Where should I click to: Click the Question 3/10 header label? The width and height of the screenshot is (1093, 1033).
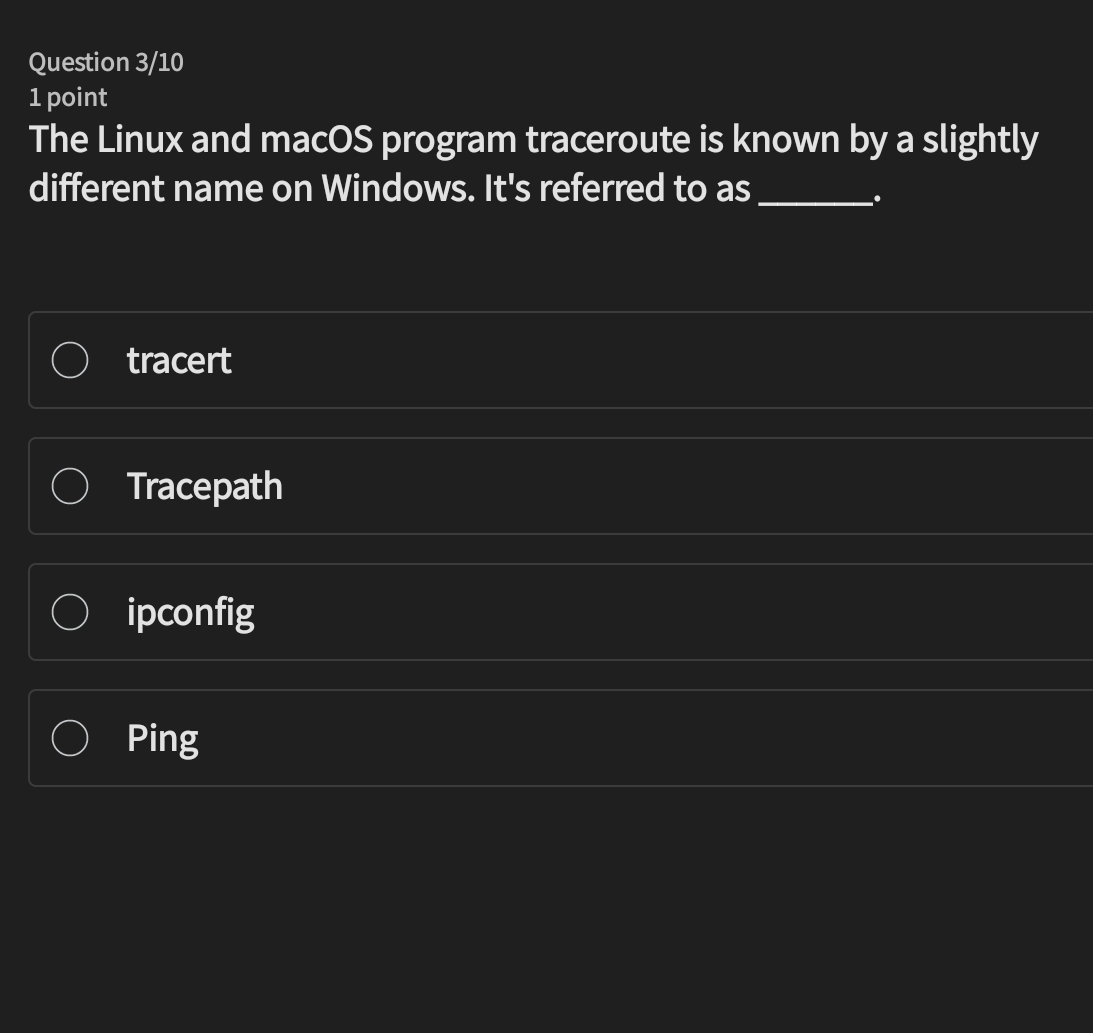pos(105,62)
